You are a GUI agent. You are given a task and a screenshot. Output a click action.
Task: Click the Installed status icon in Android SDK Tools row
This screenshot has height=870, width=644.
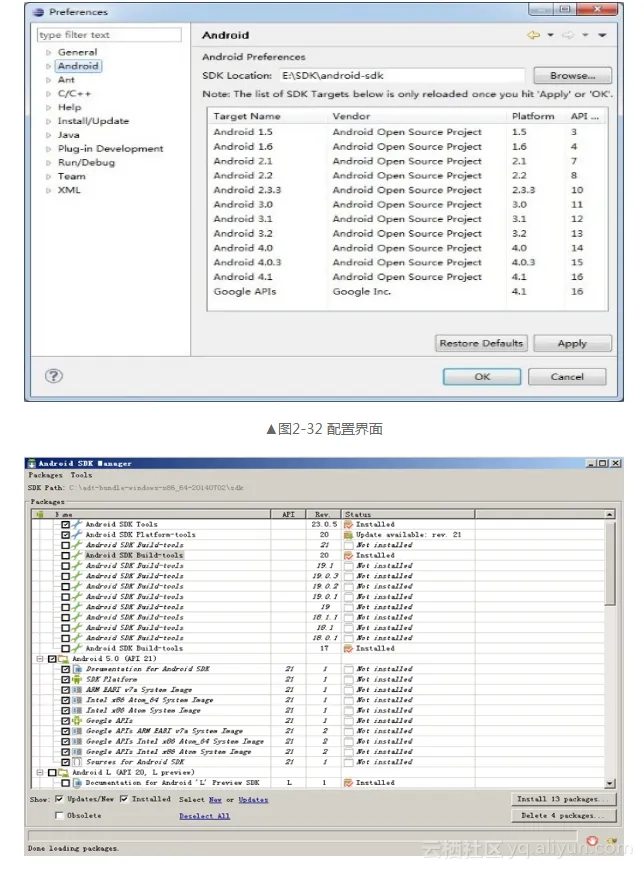(x=348, y=524)
